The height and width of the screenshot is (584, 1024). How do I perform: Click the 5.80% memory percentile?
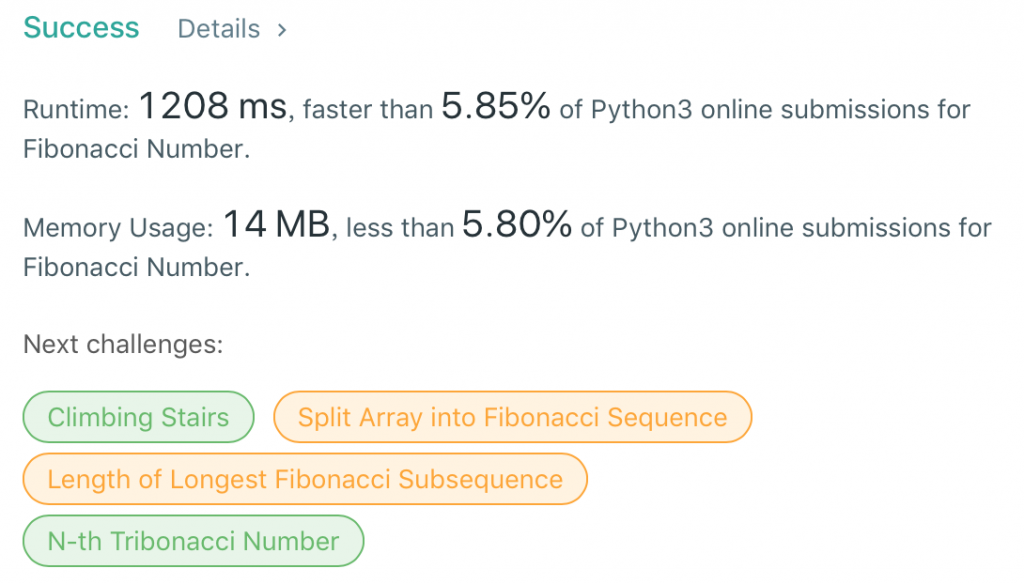pos(517,225)
